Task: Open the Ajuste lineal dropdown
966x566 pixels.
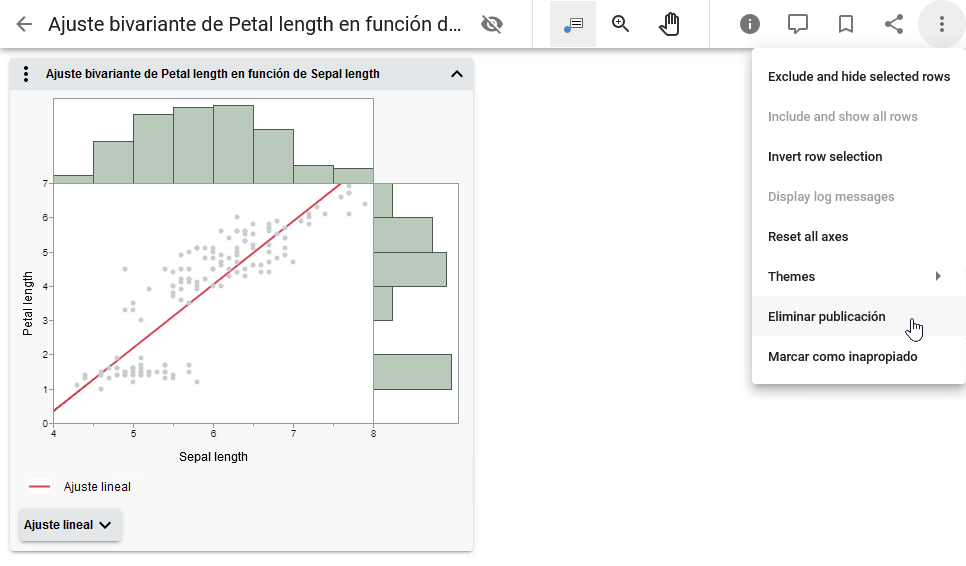Action: [x=70, y=525]
